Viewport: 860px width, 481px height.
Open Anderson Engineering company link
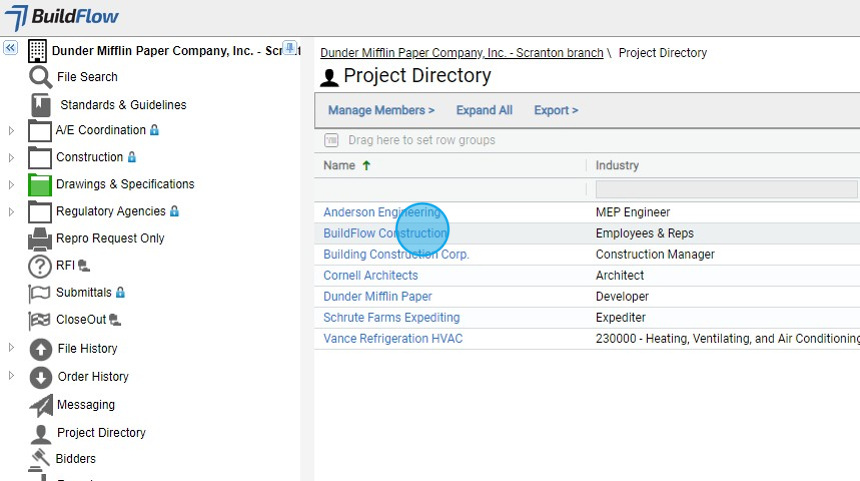click(x=382, y=212)
